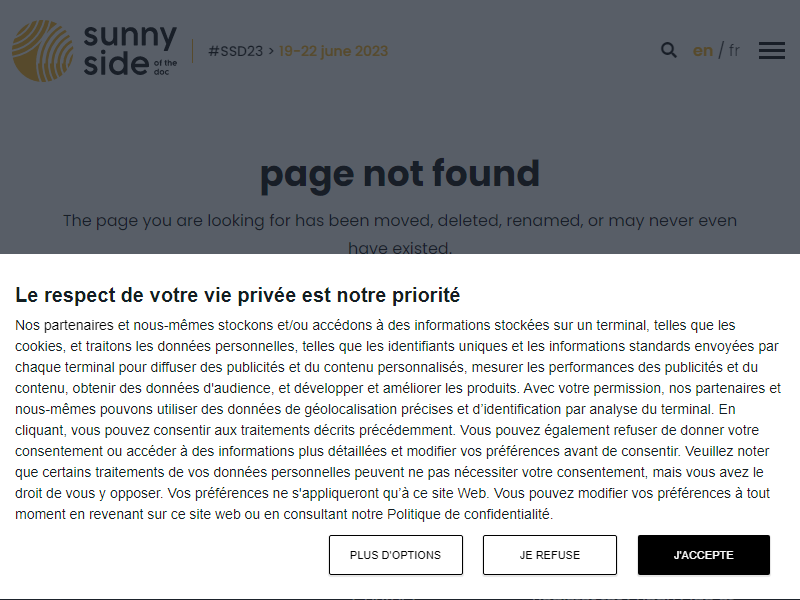Click the 'Le respect de votre vie privée' heading
Image resolution: width=800 pixels, height=600 pixels.
[238, 295]
